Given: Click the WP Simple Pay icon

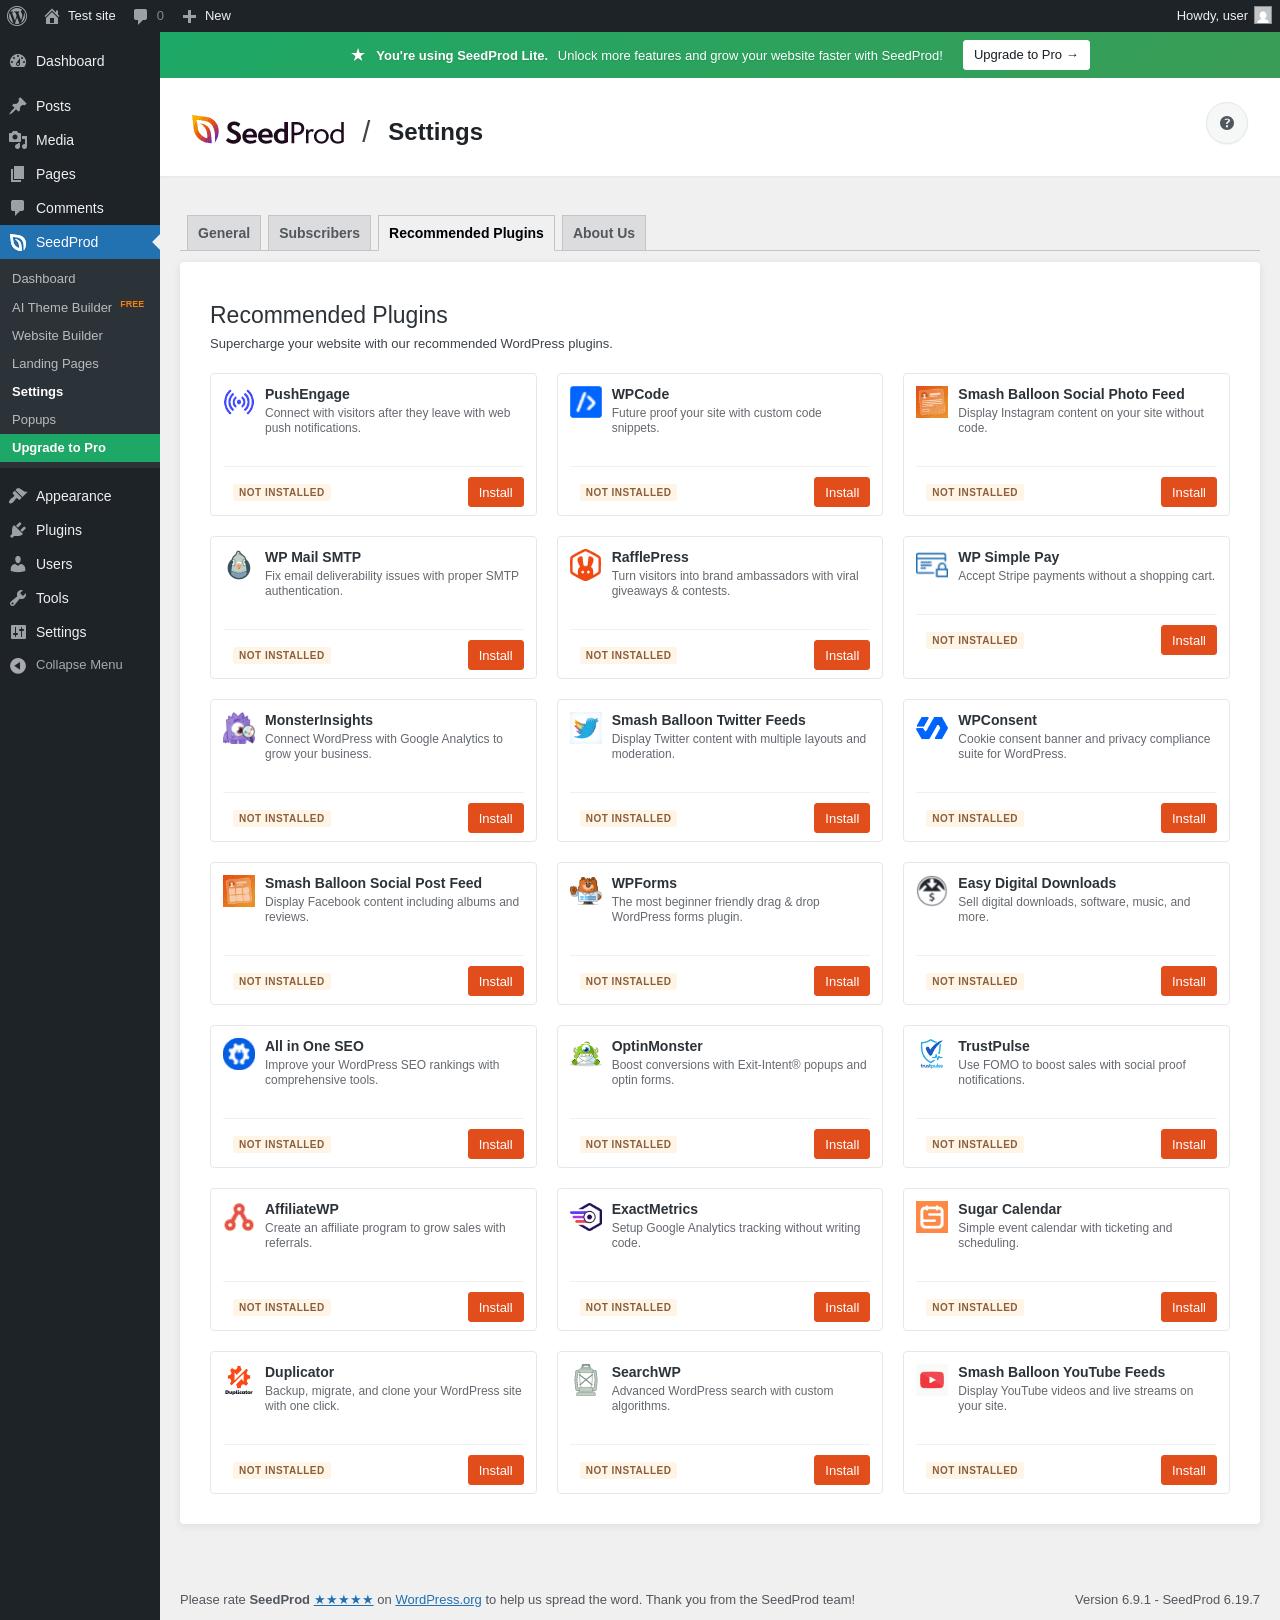Looking at the screenshot, I should pos(932,565).
